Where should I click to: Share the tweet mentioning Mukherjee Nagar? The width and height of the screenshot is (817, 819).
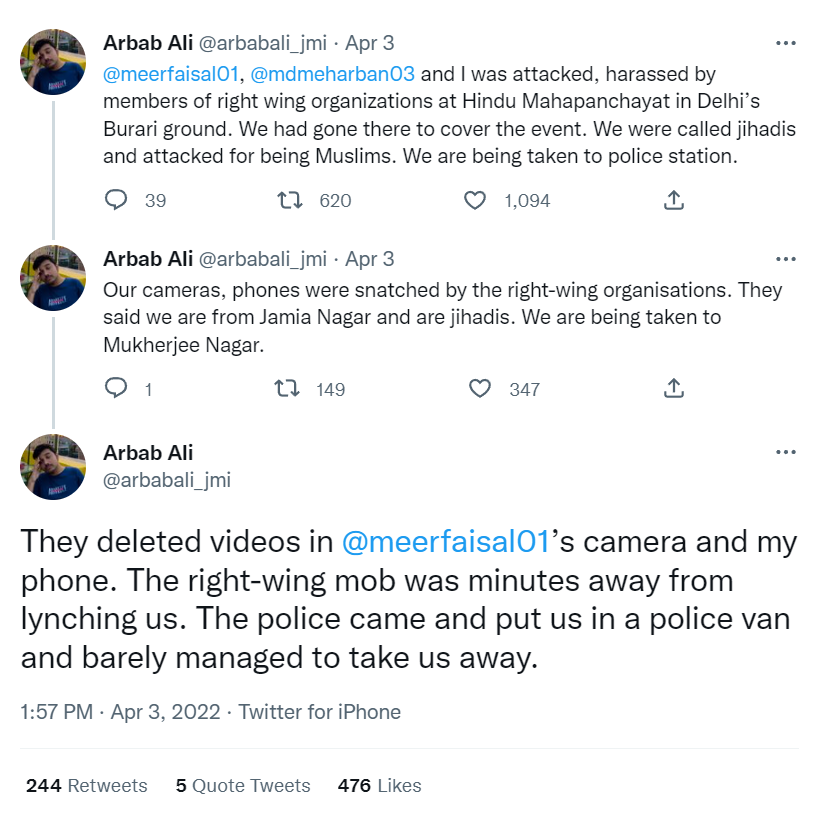tap(674, 388)
